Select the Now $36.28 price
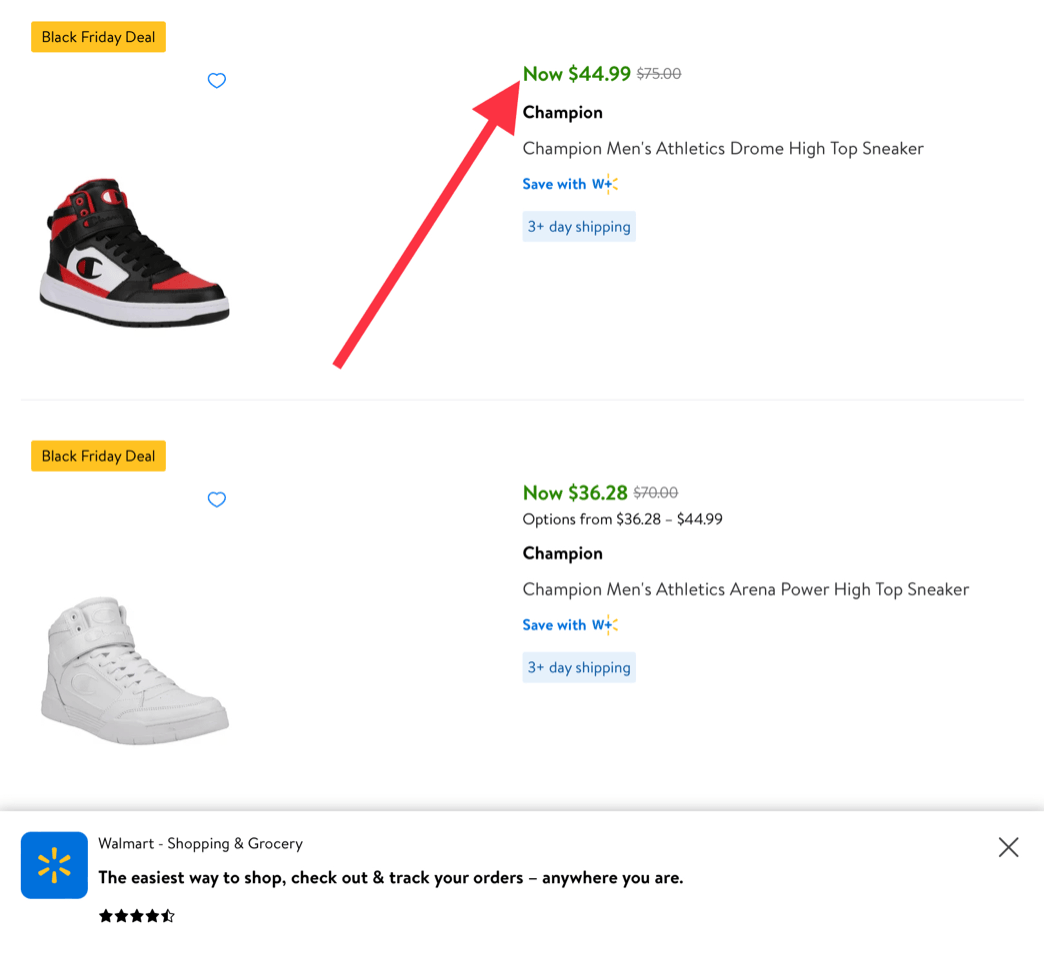Screen dimensions: 1044x957 (x=575, y=493)
